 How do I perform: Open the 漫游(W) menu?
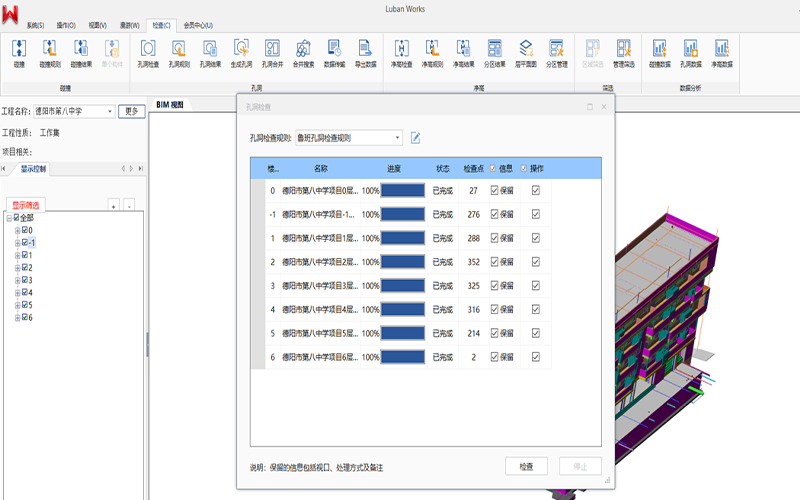[130, 25]
